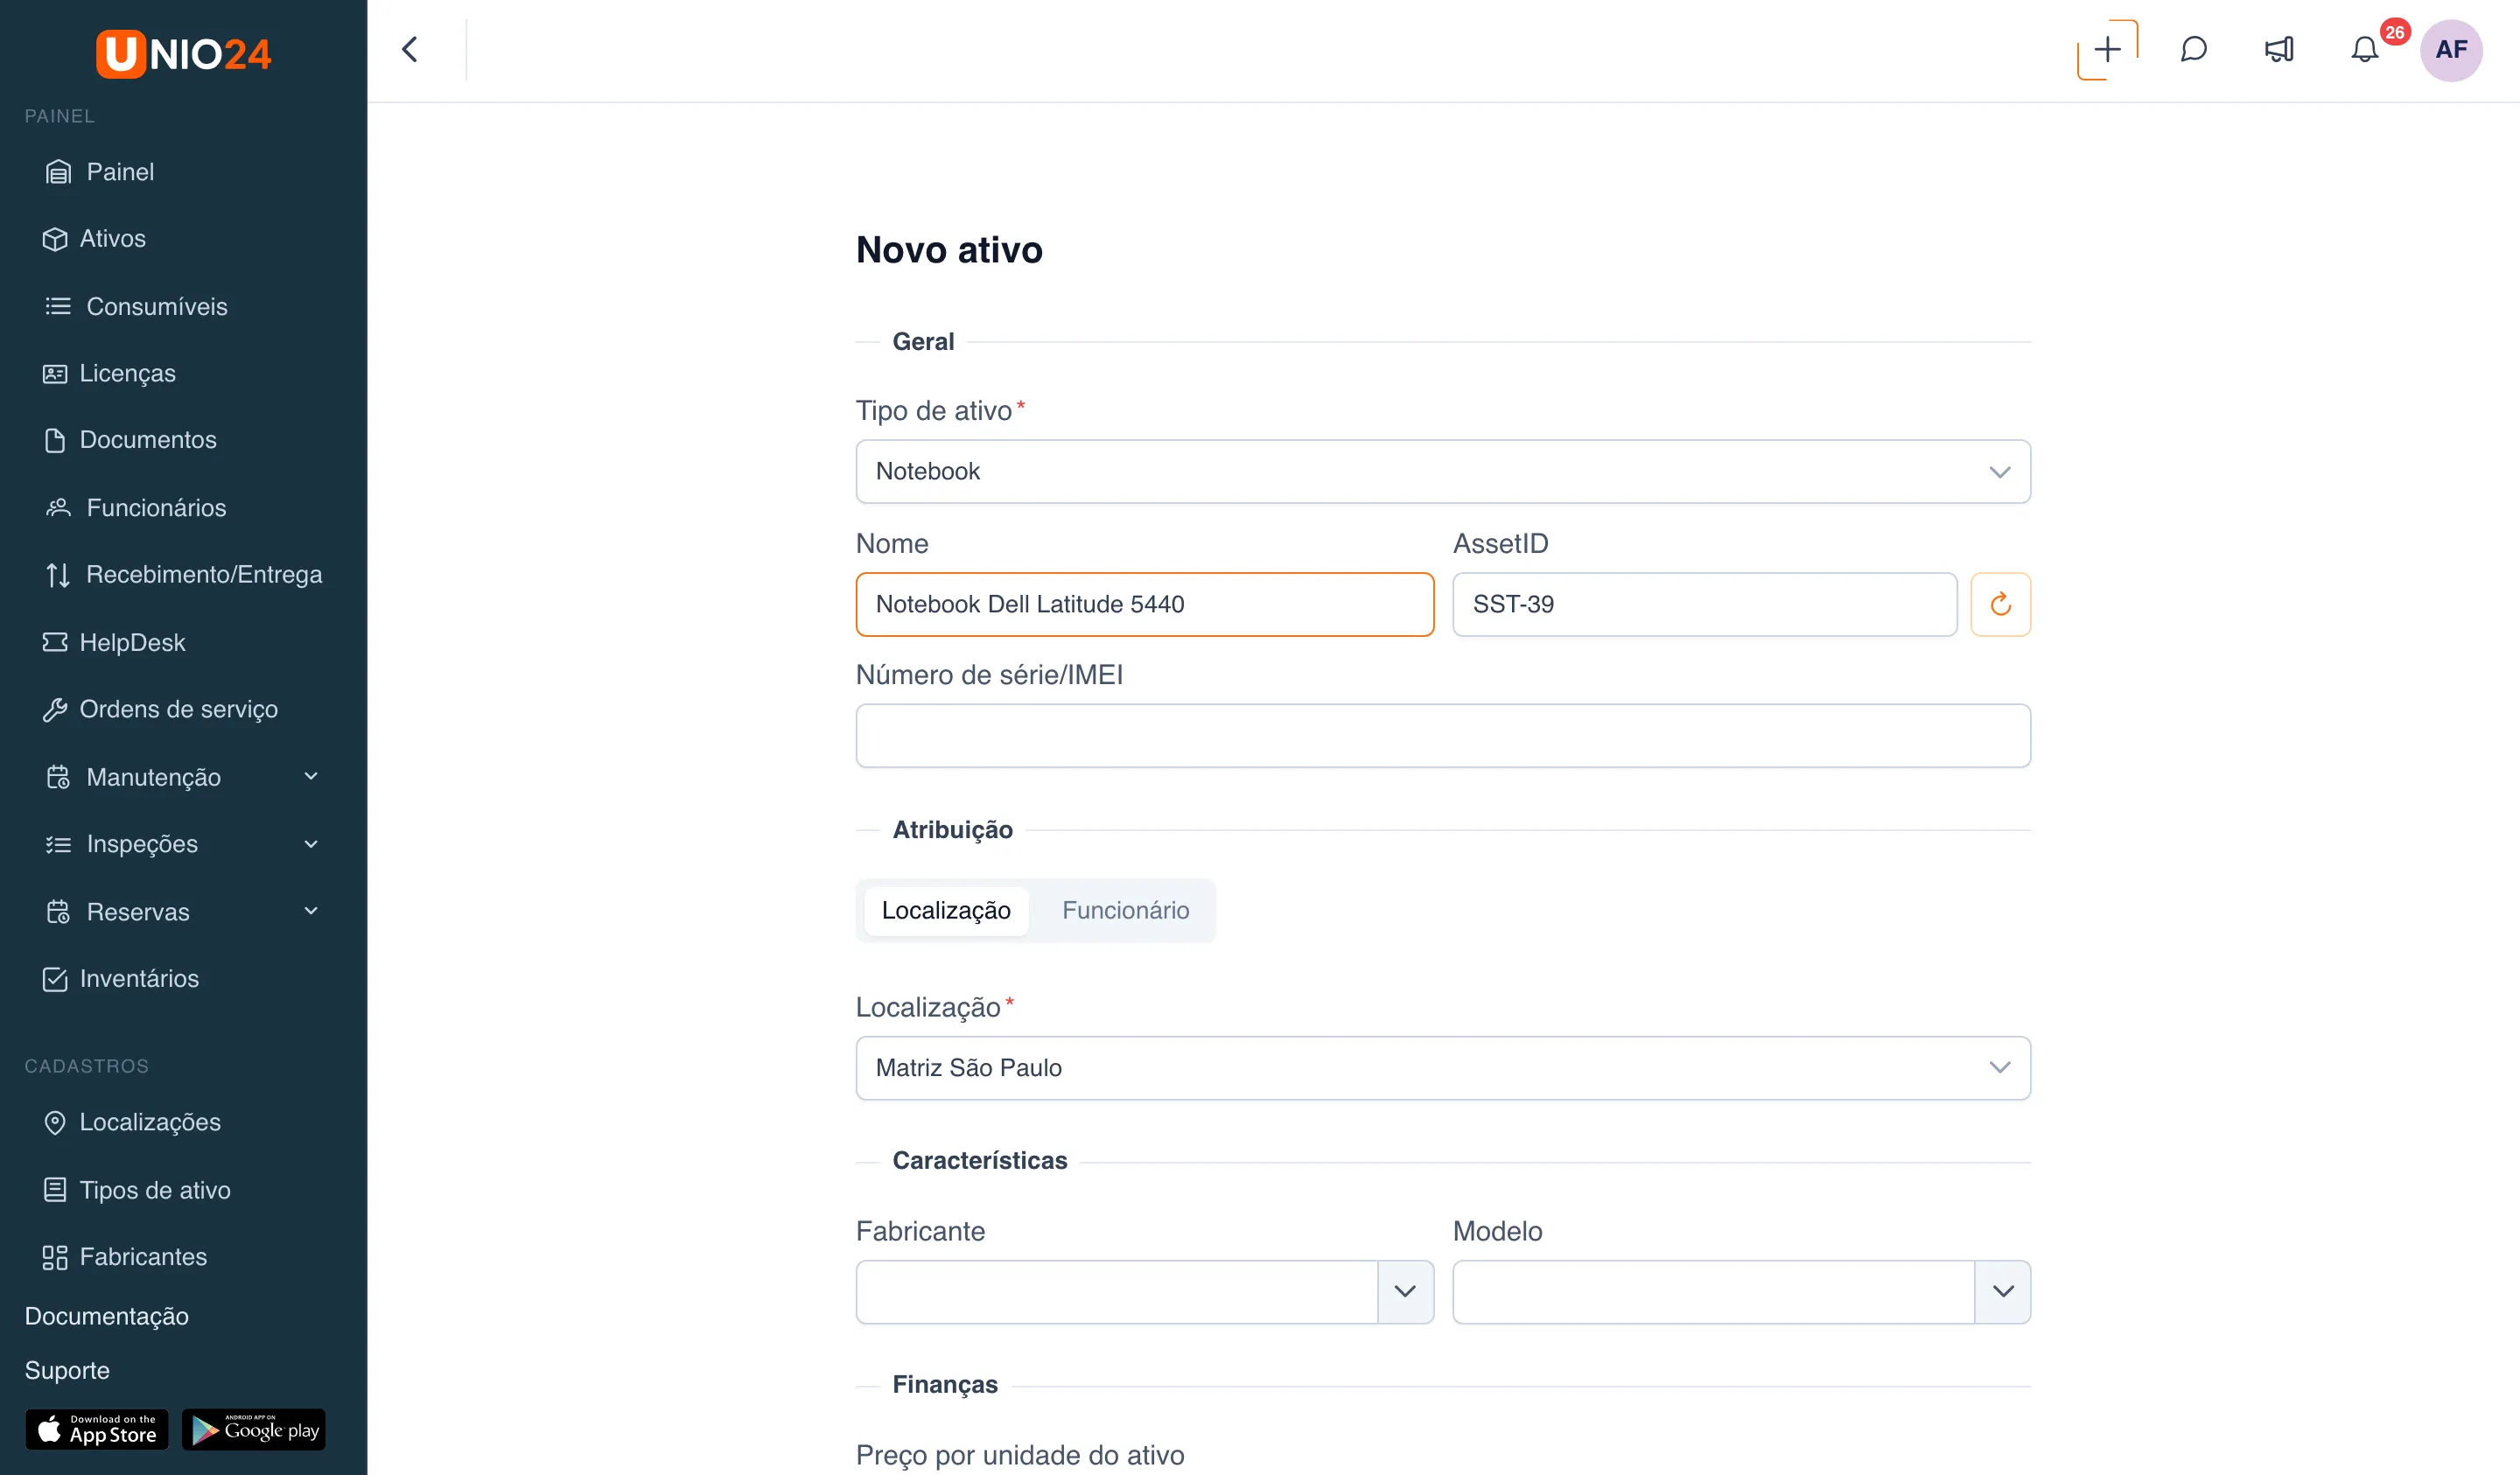
Task: Open the Suporte link
Action: 67,1370
